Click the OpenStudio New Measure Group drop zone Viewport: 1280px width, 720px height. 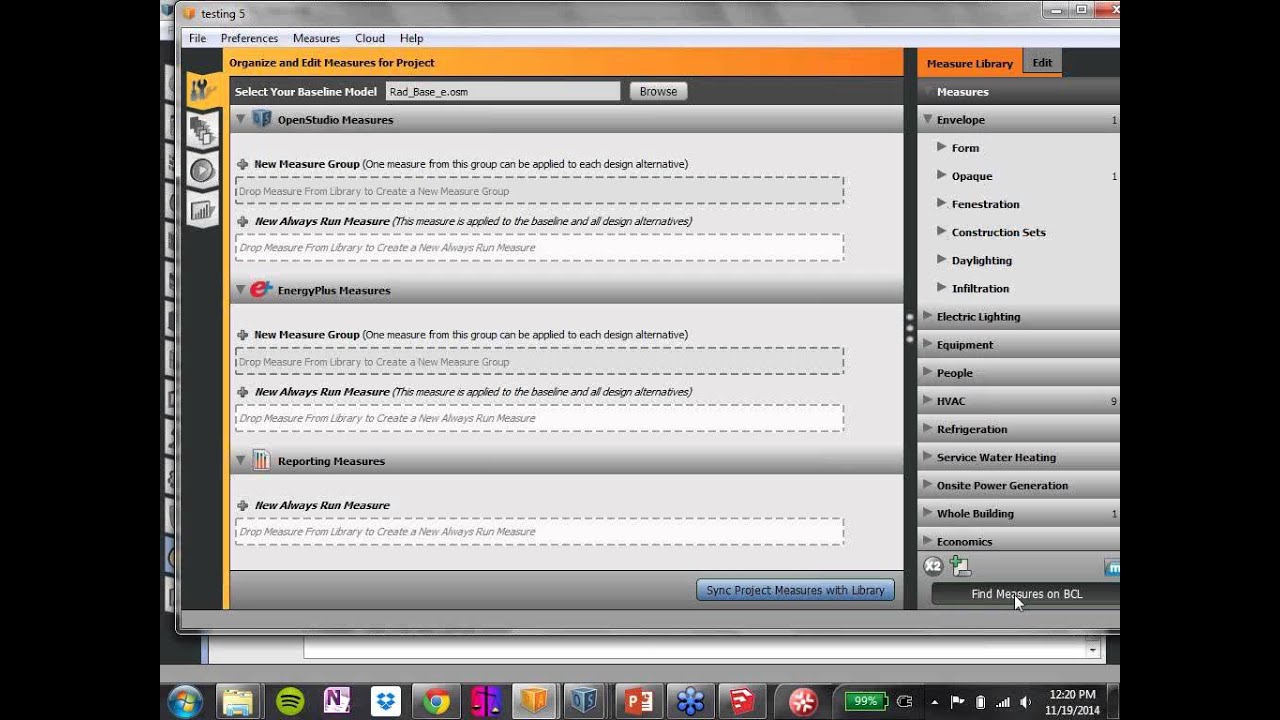540,191
